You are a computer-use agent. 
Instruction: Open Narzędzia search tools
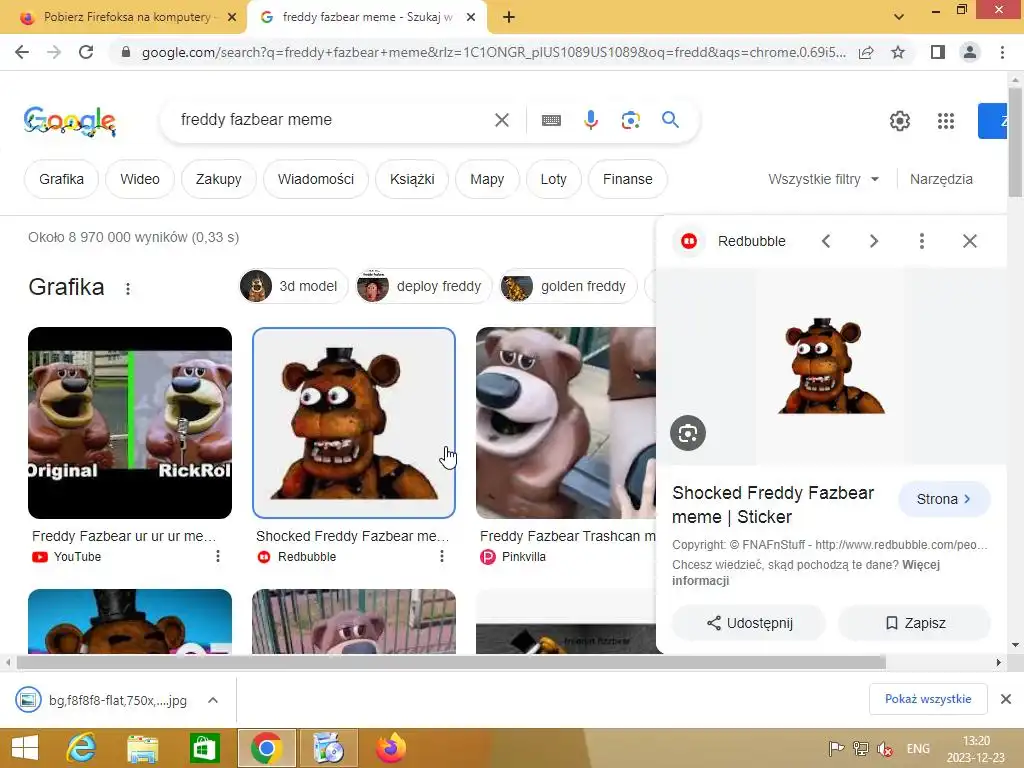point(941,179)
